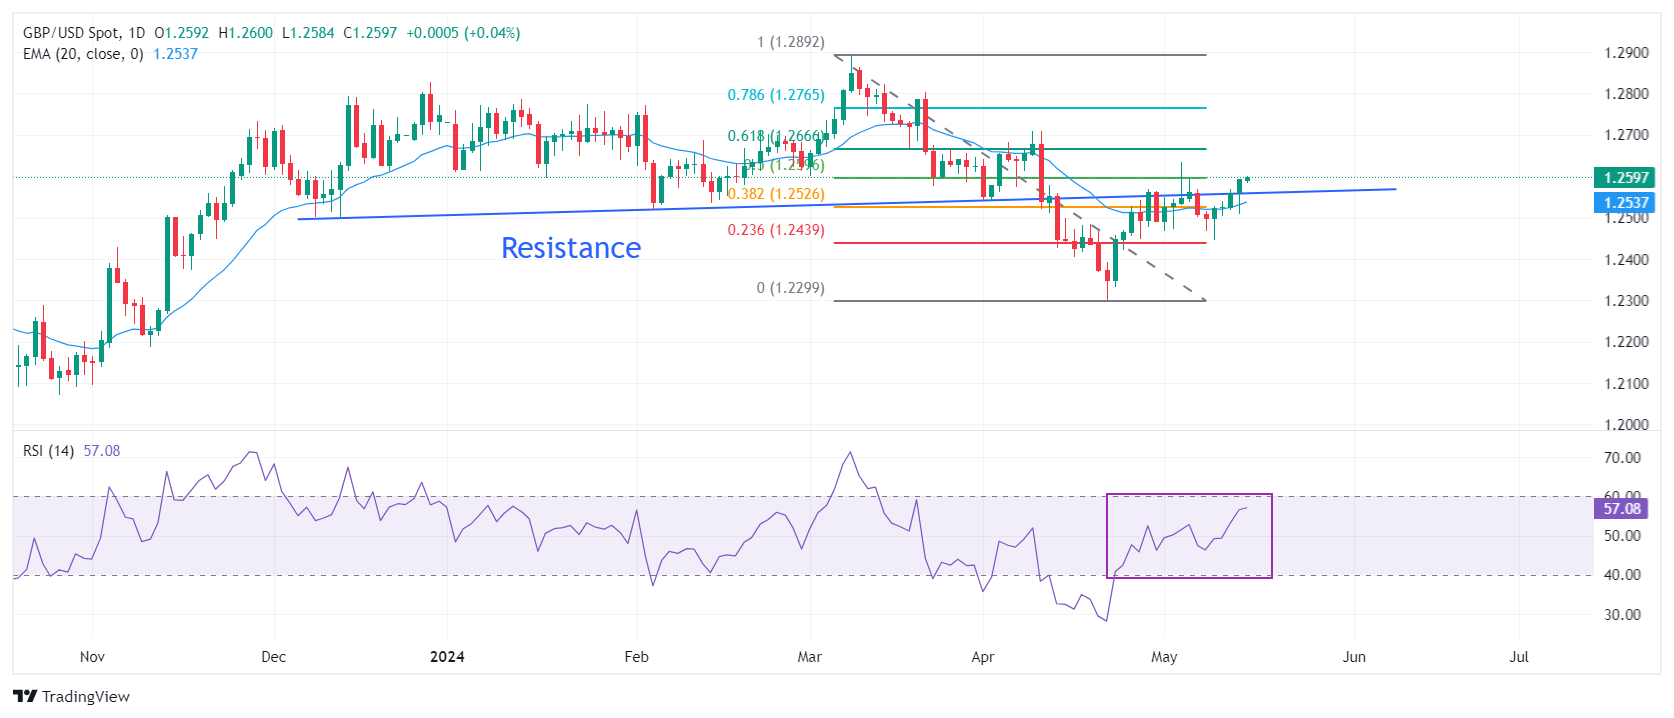Select the RSI (14) indicator legend
Screen dimensions: 1674x718
48,451
